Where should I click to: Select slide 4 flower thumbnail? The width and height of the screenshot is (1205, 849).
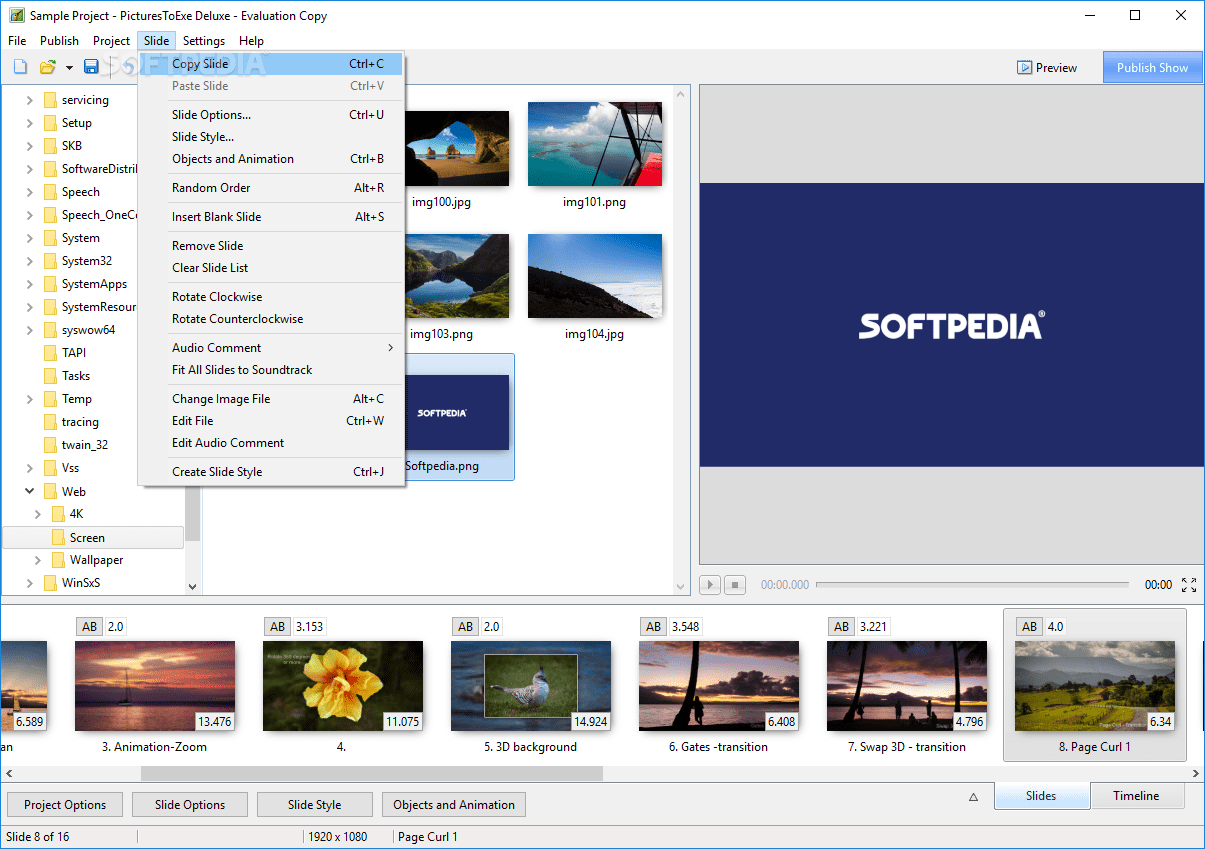pyautogui.click(x=343, y=686)
